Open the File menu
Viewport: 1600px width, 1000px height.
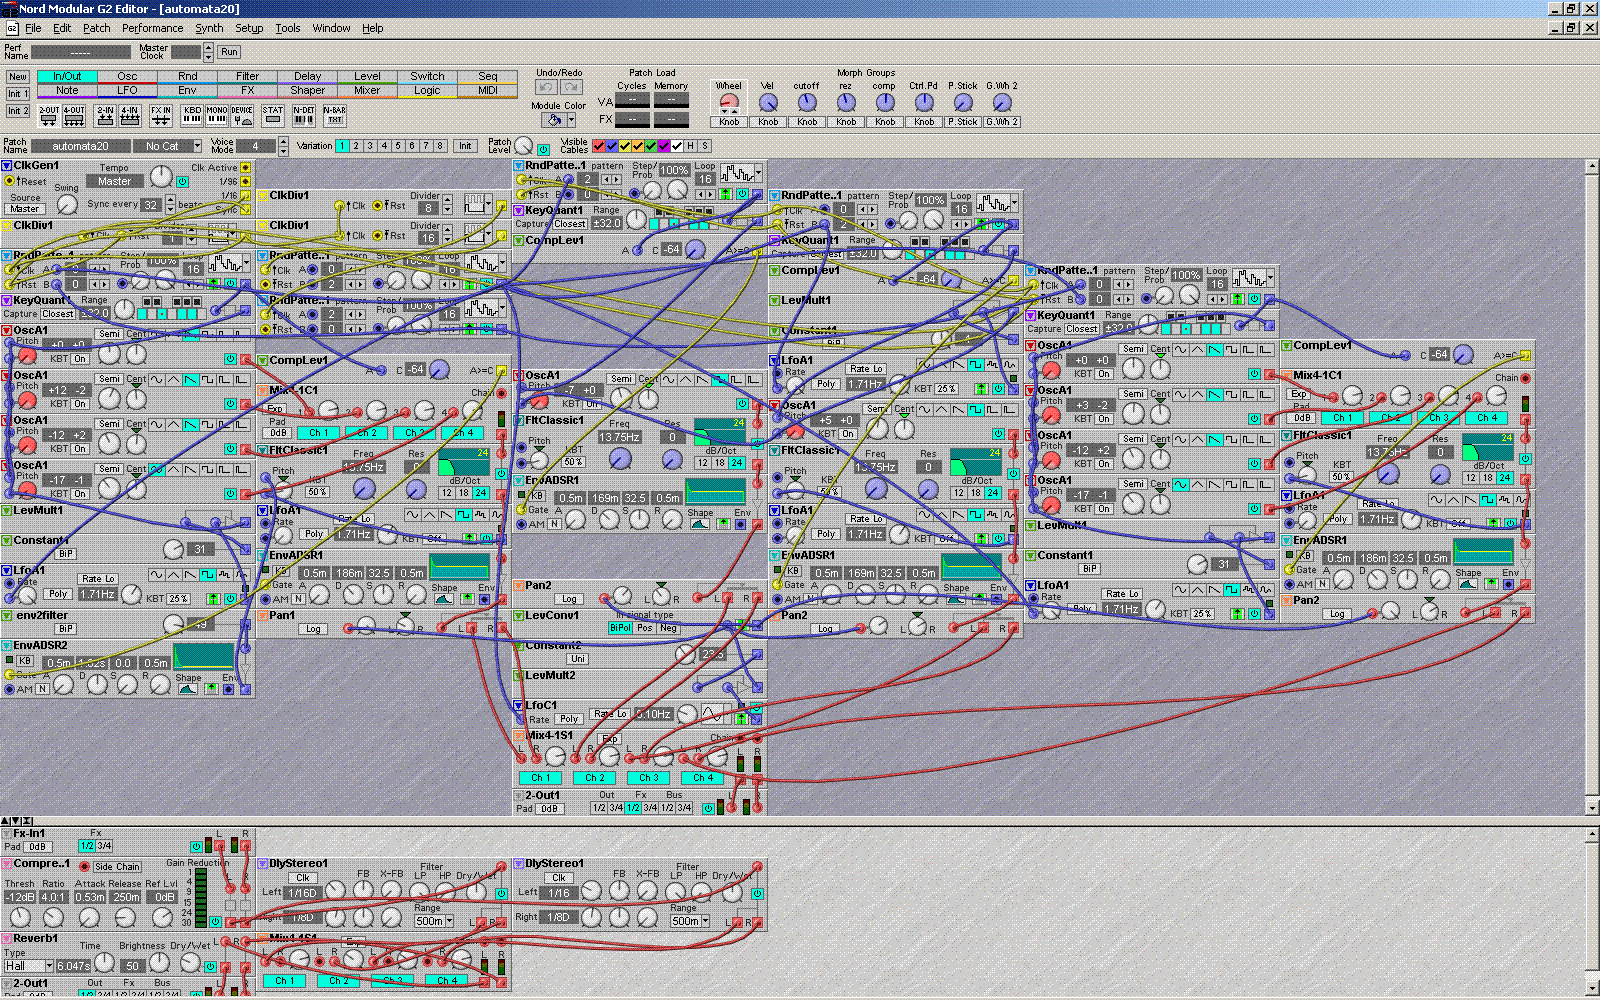(33, 28)
